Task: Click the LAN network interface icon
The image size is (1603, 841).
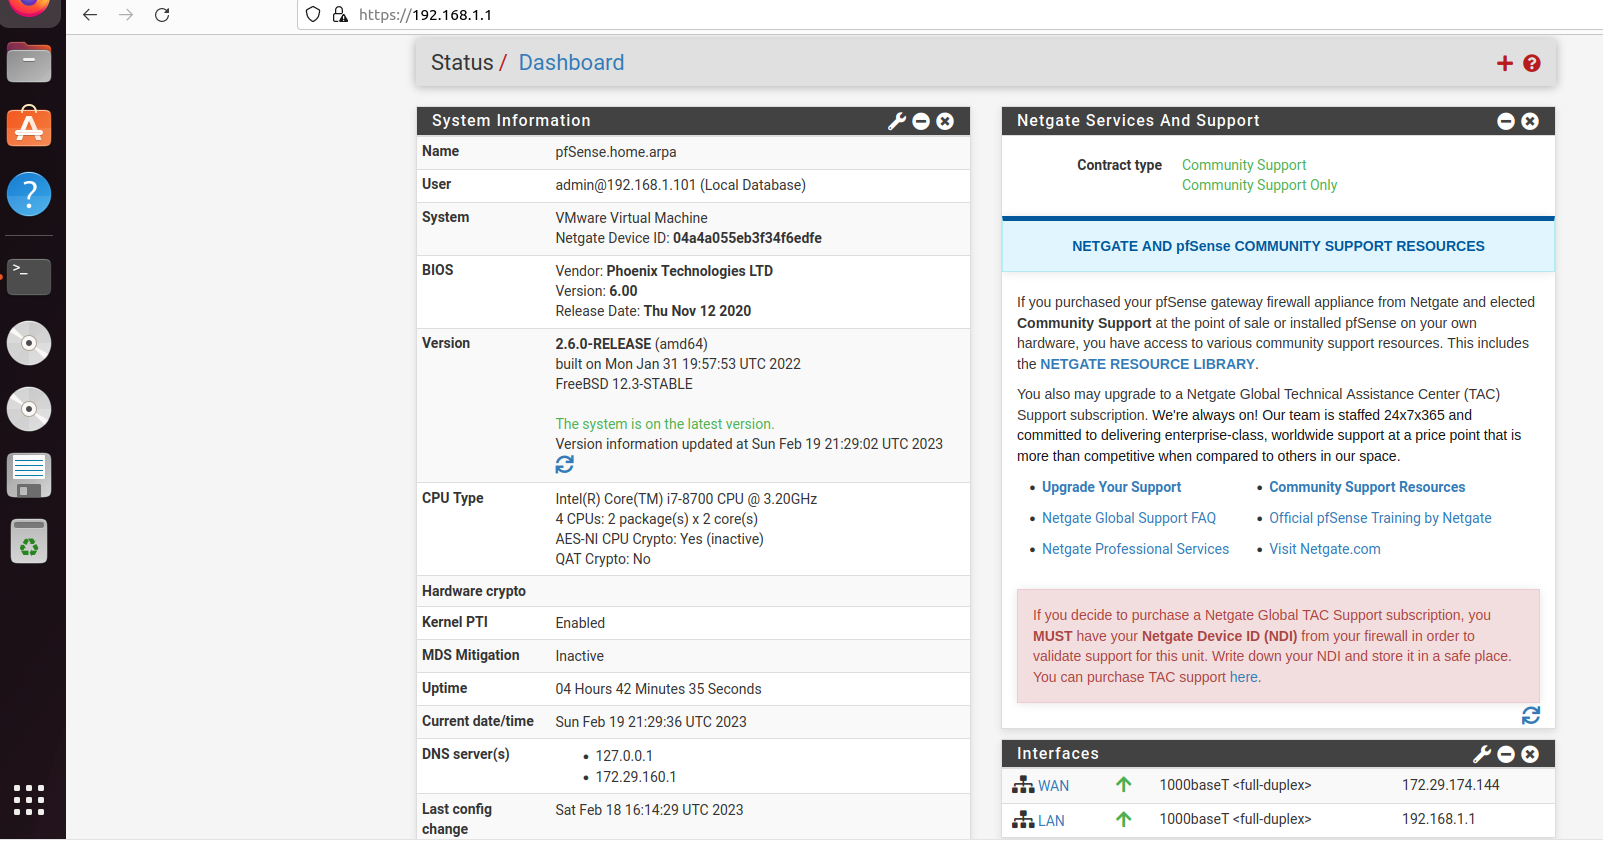Action: 1023,820
